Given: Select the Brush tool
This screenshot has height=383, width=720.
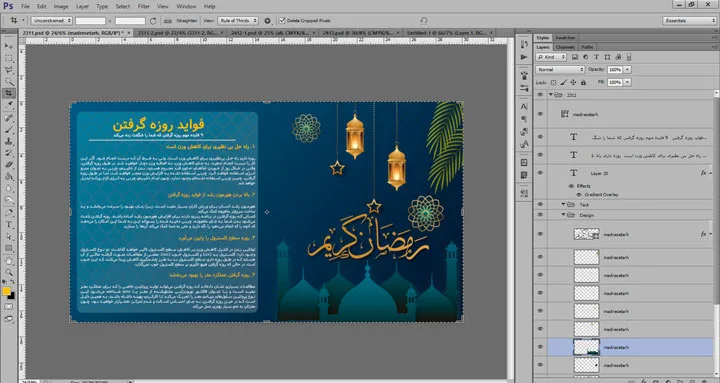Looking at the screenshot, I should (x=9, y=130).
